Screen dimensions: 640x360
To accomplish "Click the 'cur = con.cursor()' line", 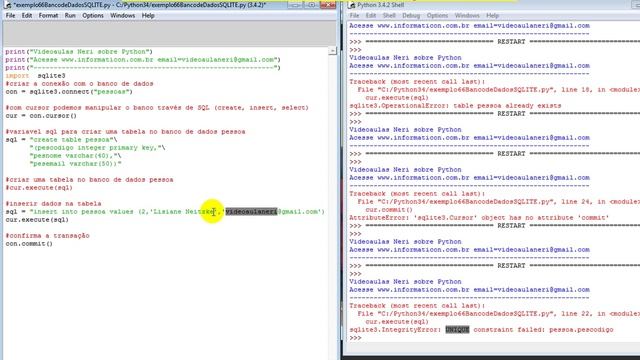I will [41, 116].
